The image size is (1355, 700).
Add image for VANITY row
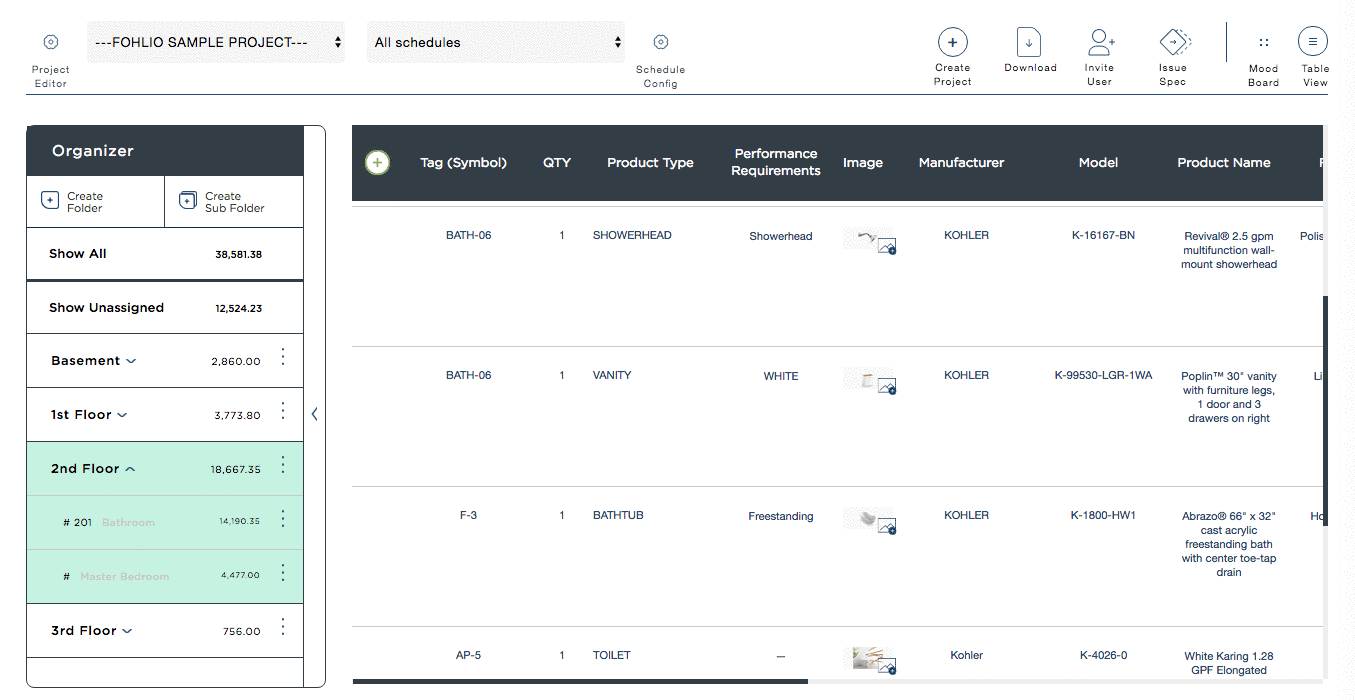point(887,386)
